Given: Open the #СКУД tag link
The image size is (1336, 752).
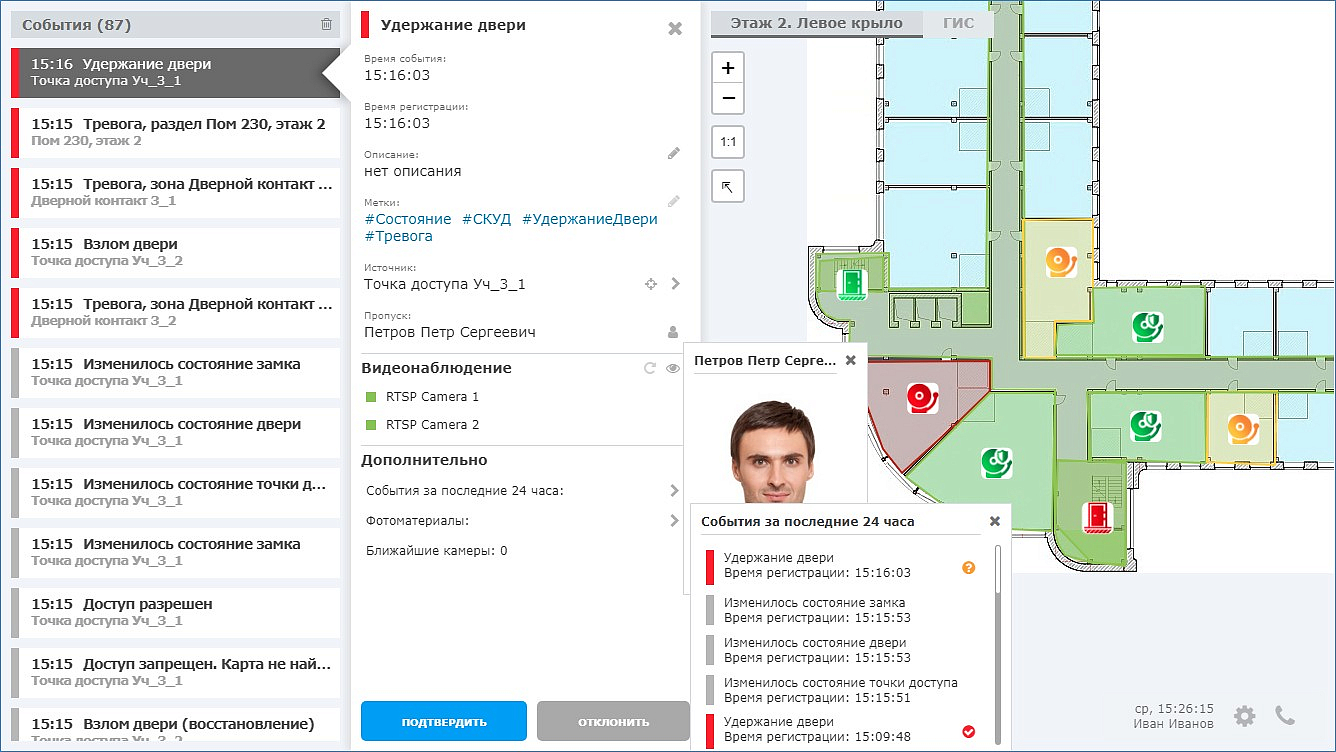Looking at the screenshot, I should [486, 219].
